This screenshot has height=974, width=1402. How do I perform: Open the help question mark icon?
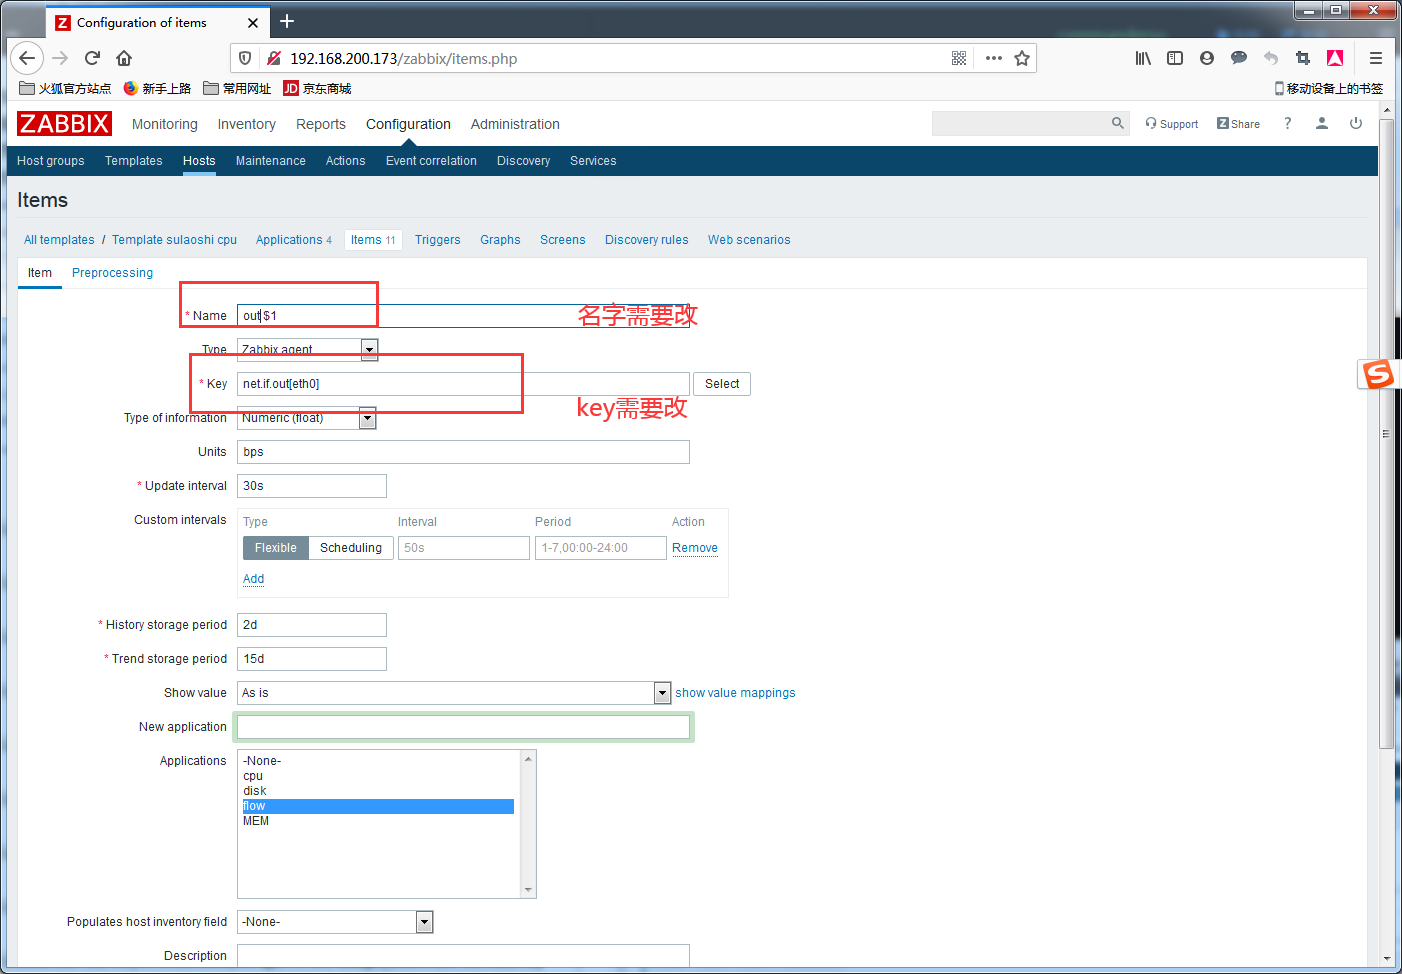pyautogui.click(x=1287, y=123)
